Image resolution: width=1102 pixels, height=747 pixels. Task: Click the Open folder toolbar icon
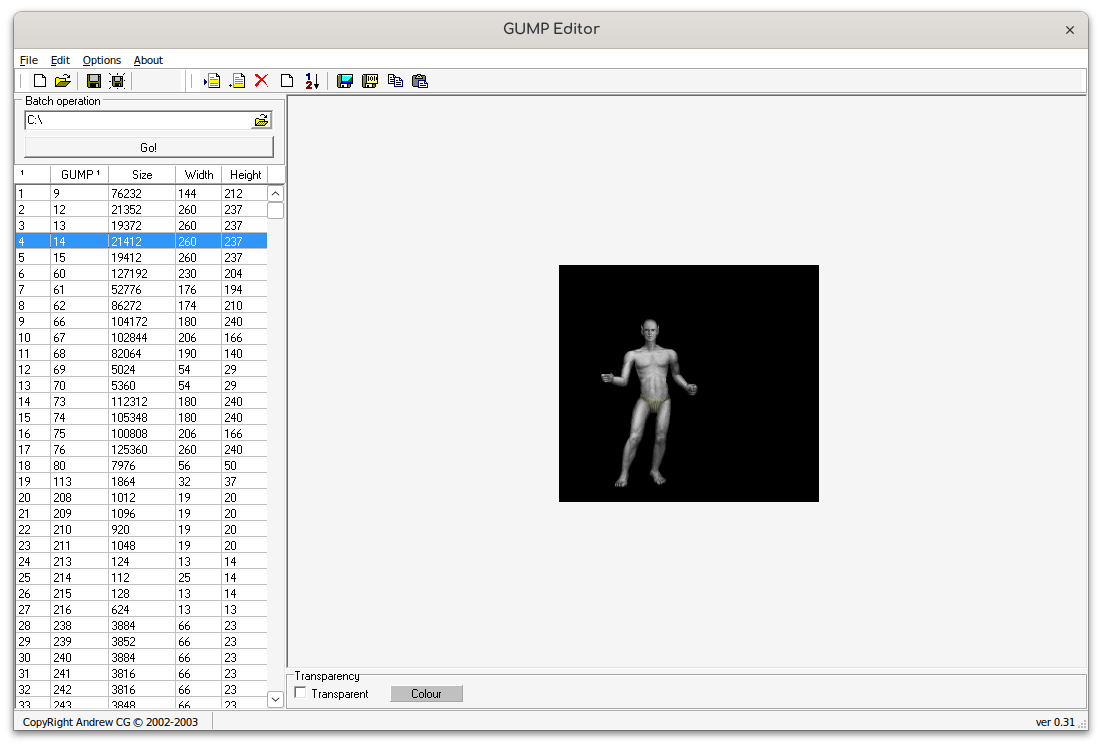pos(62,81)
